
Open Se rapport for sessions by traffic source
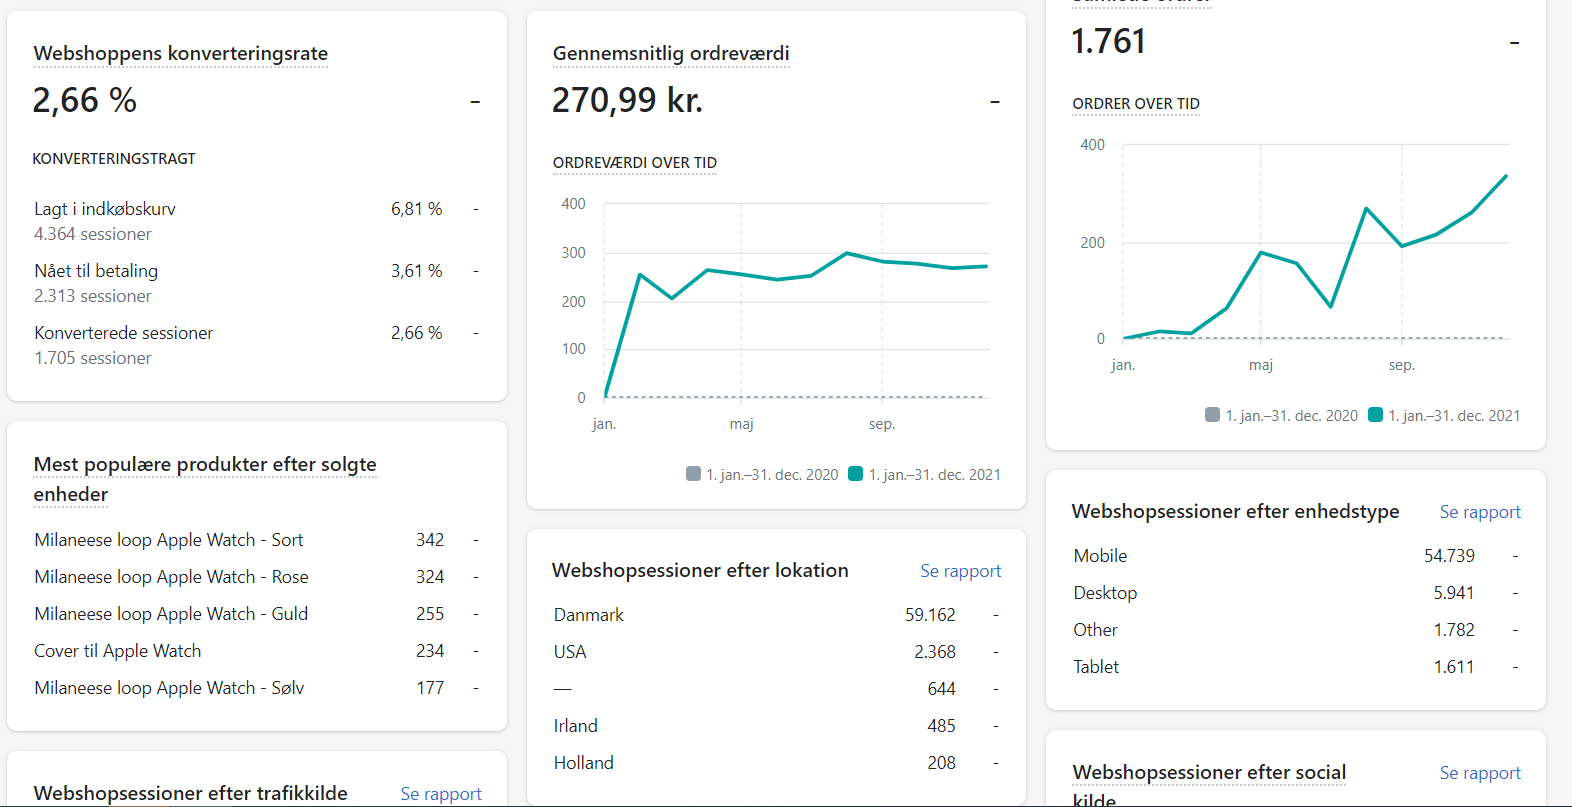440,793
